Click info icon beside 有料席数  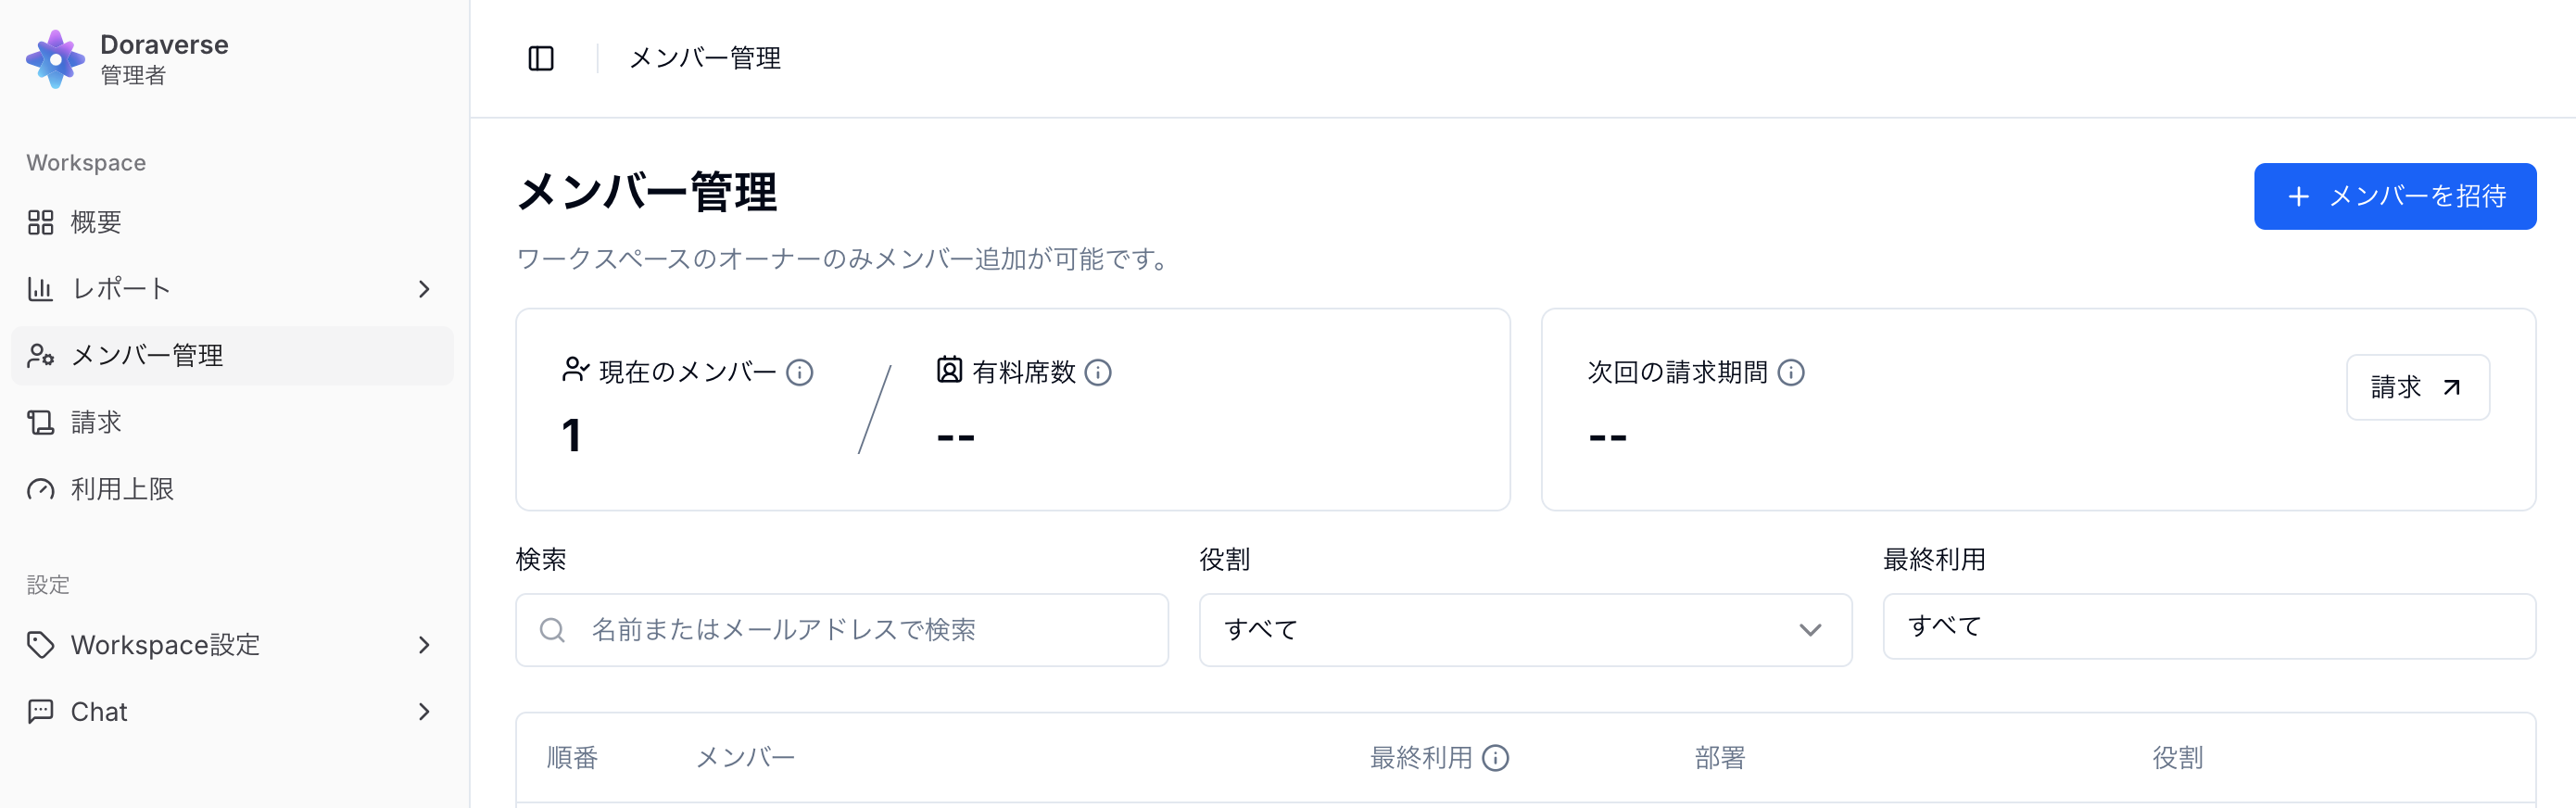point(1098,372)
